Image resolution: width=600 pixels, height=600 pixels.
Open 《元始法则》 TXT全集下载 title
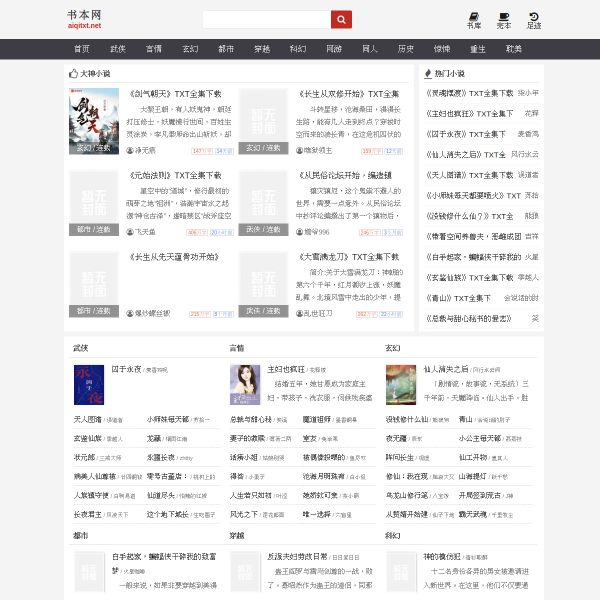tap(176, 176)
